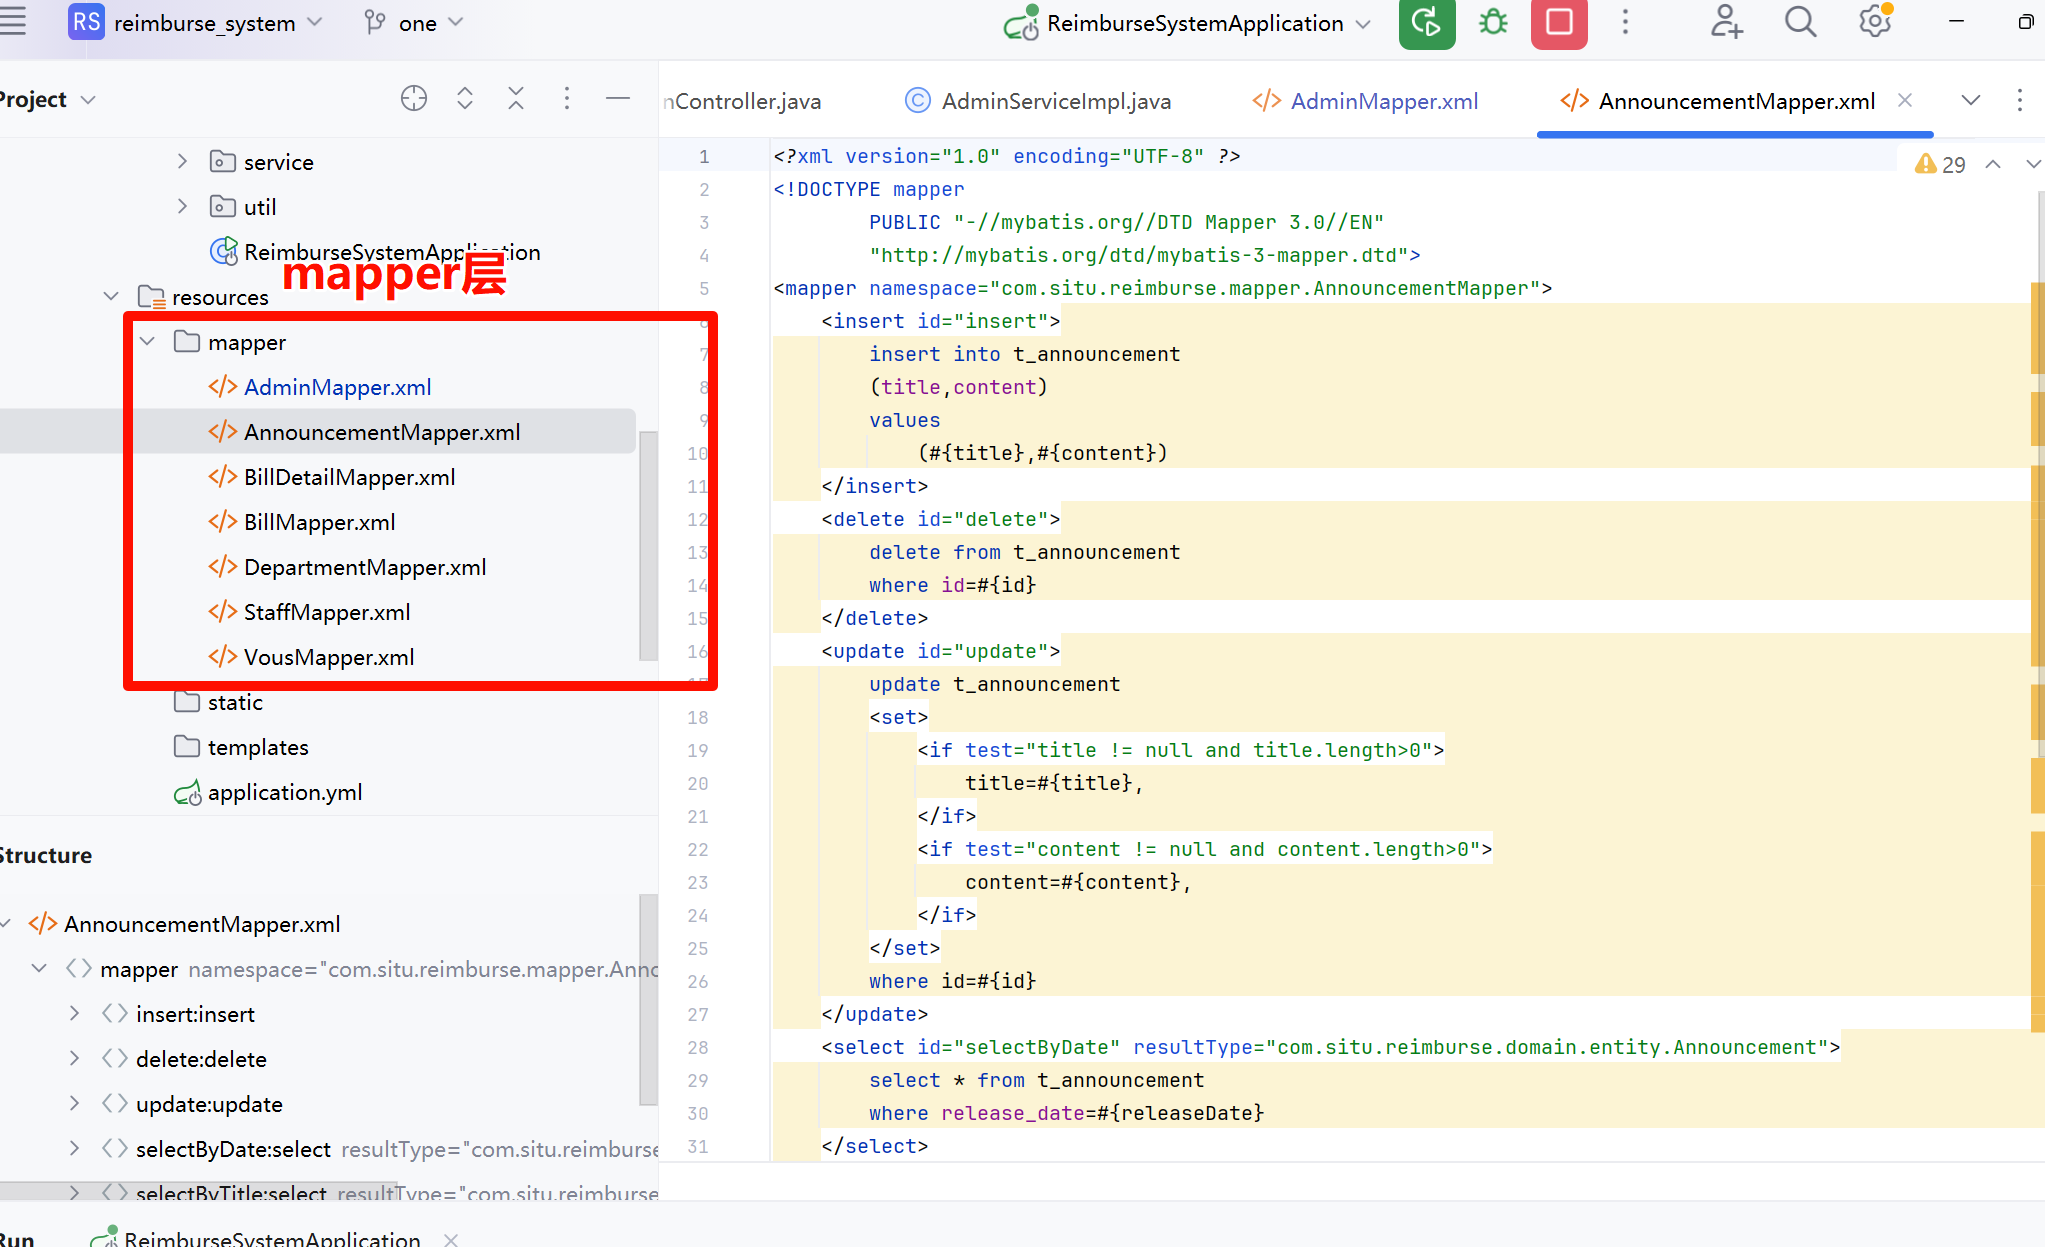Start a Code With Me session
2045x1247 pixels.
point(1726,24)
